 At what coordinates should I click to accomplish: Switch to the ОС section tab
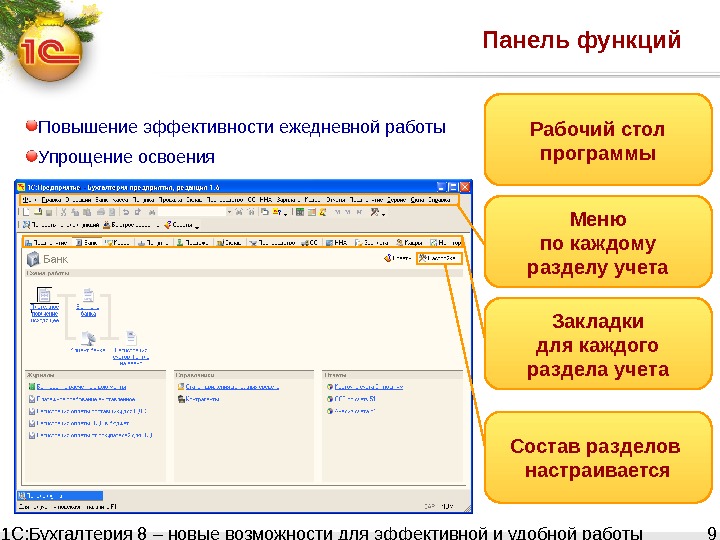[309, 242]
